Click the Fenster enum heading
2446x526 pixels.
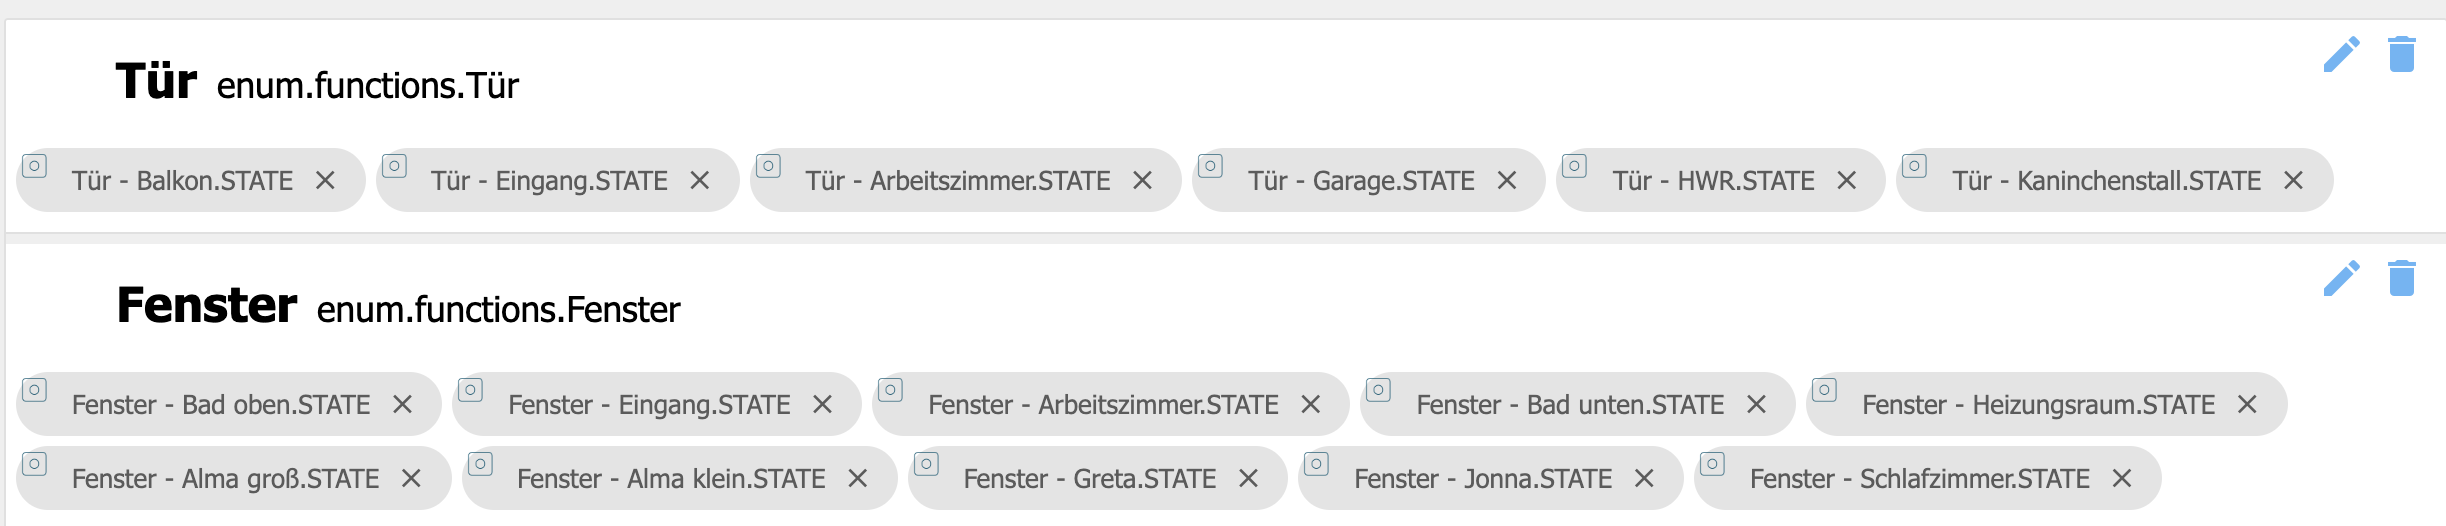pyautogui.click(x=206, y=305)
